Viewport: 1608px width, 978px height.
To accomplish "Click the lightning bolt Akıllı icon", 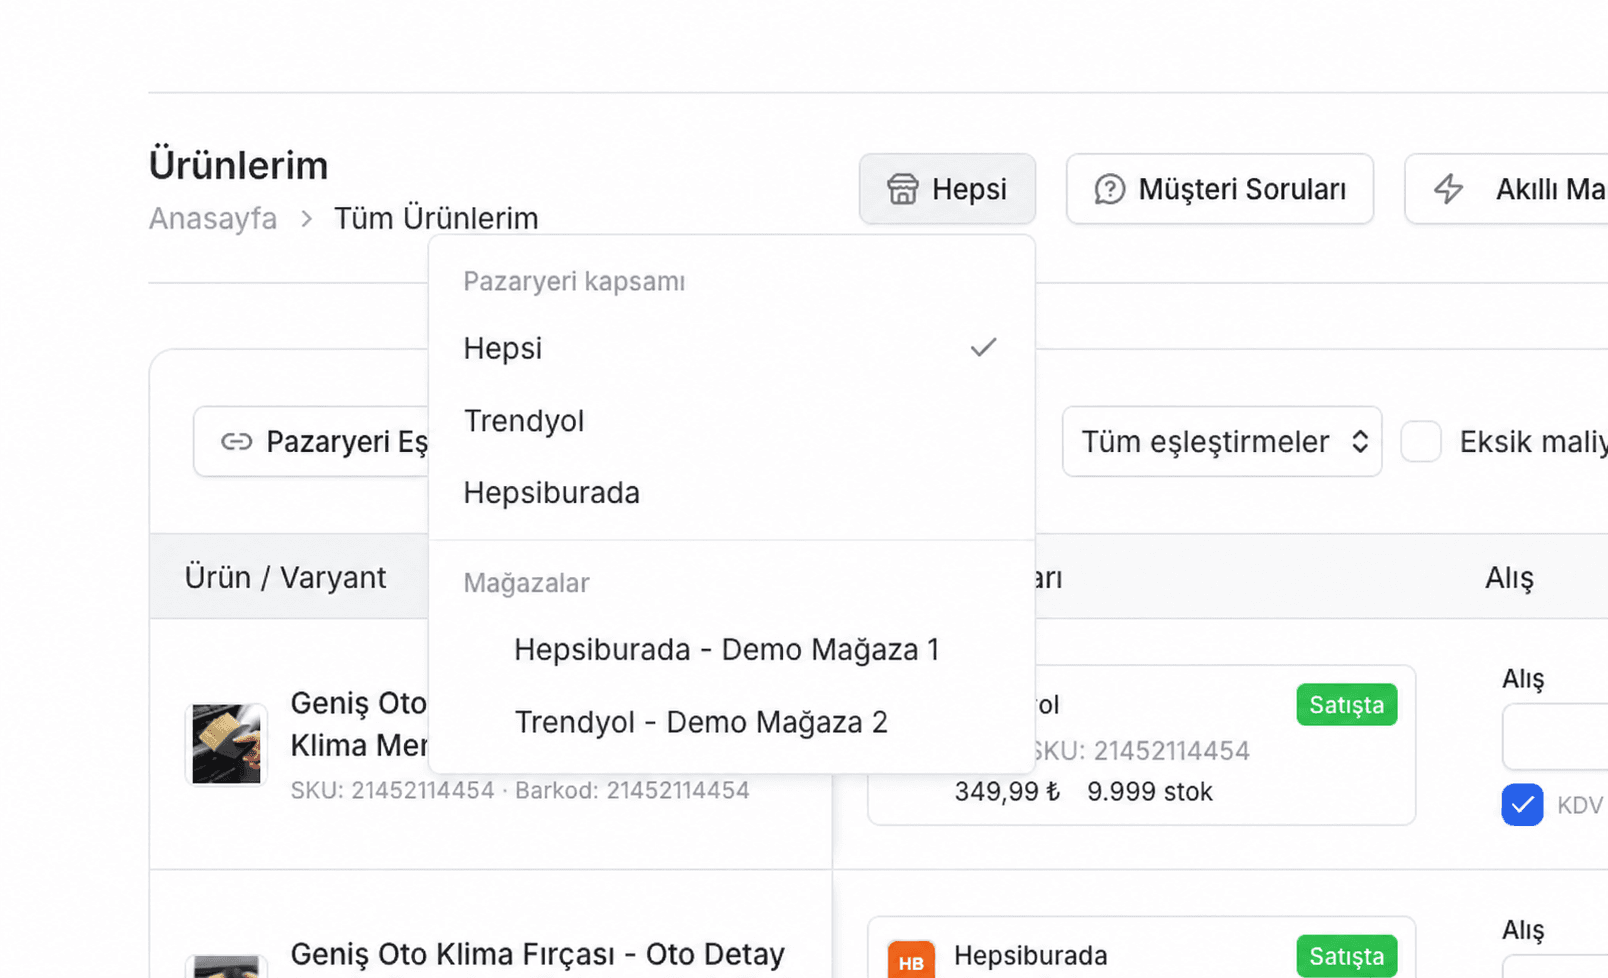I will 1448,189.
